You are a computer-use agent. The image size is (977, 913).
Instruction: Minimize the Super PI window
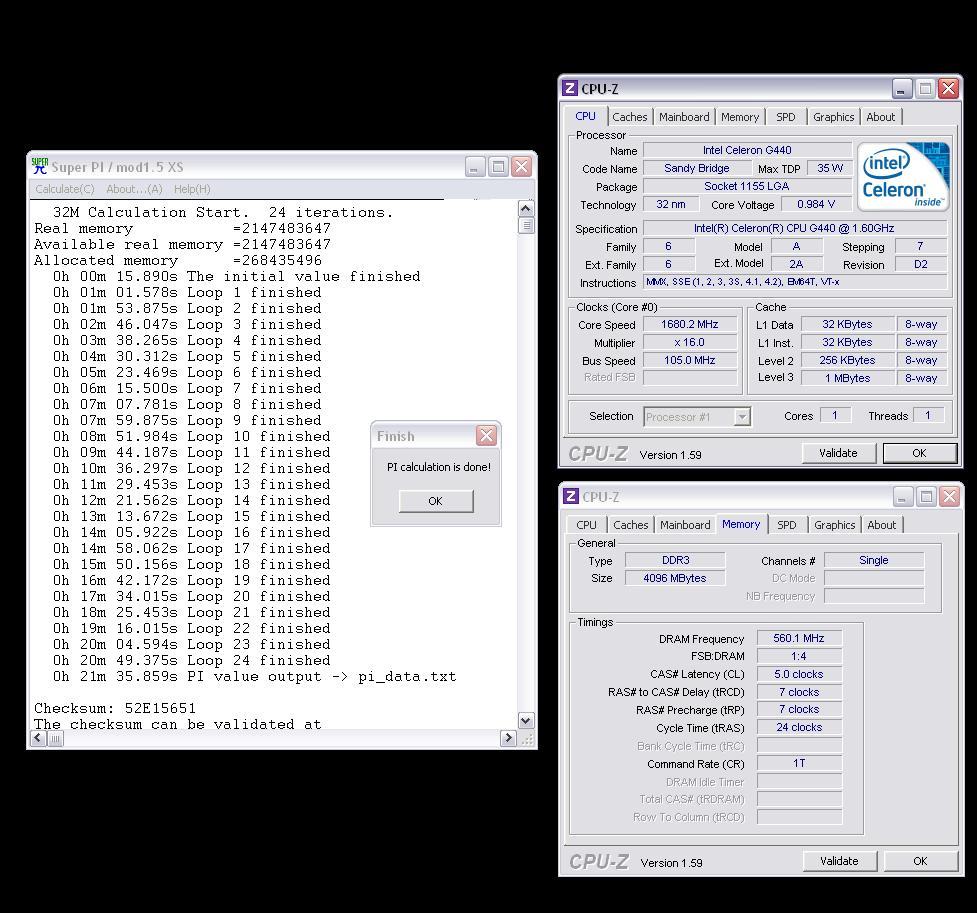coord(475,166)
